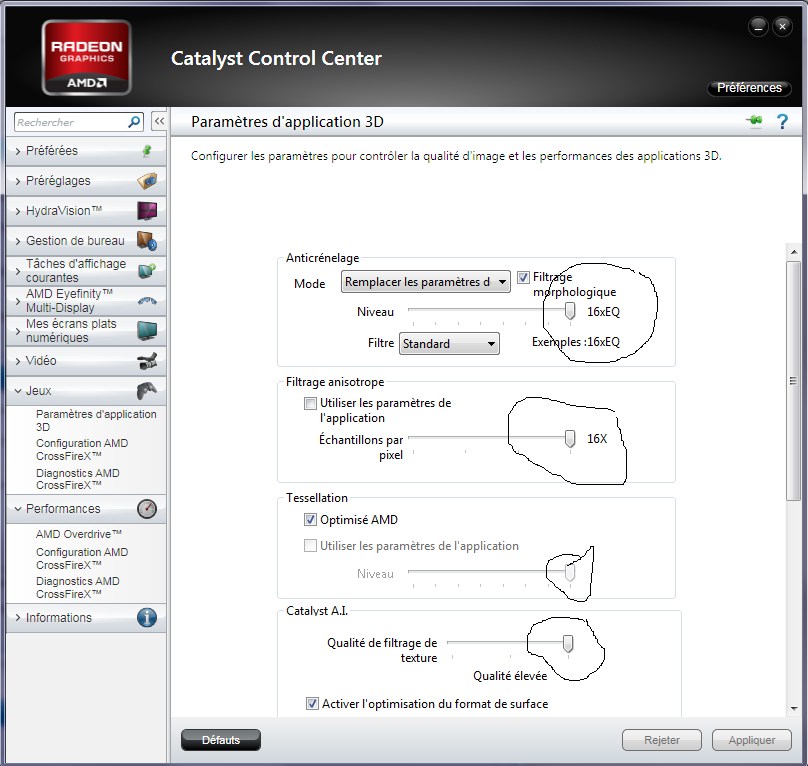
Task: Toggle Tessellation Utiliser les paramètres de l'application
Action: [x=310, y=545]
